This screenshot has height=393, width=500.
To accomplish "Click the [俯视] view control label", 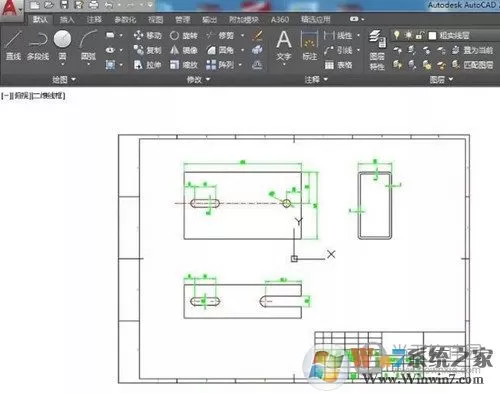I will coord(22,96).
